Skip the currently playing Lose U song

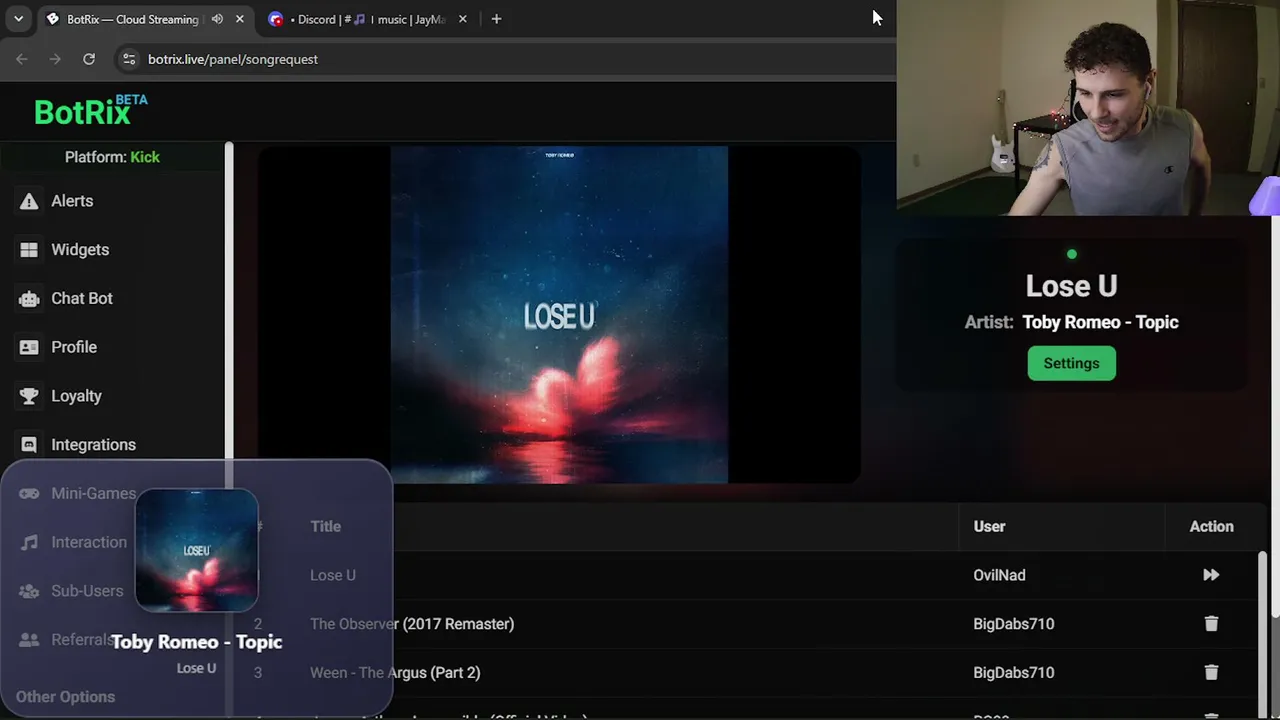point(1211,575)
